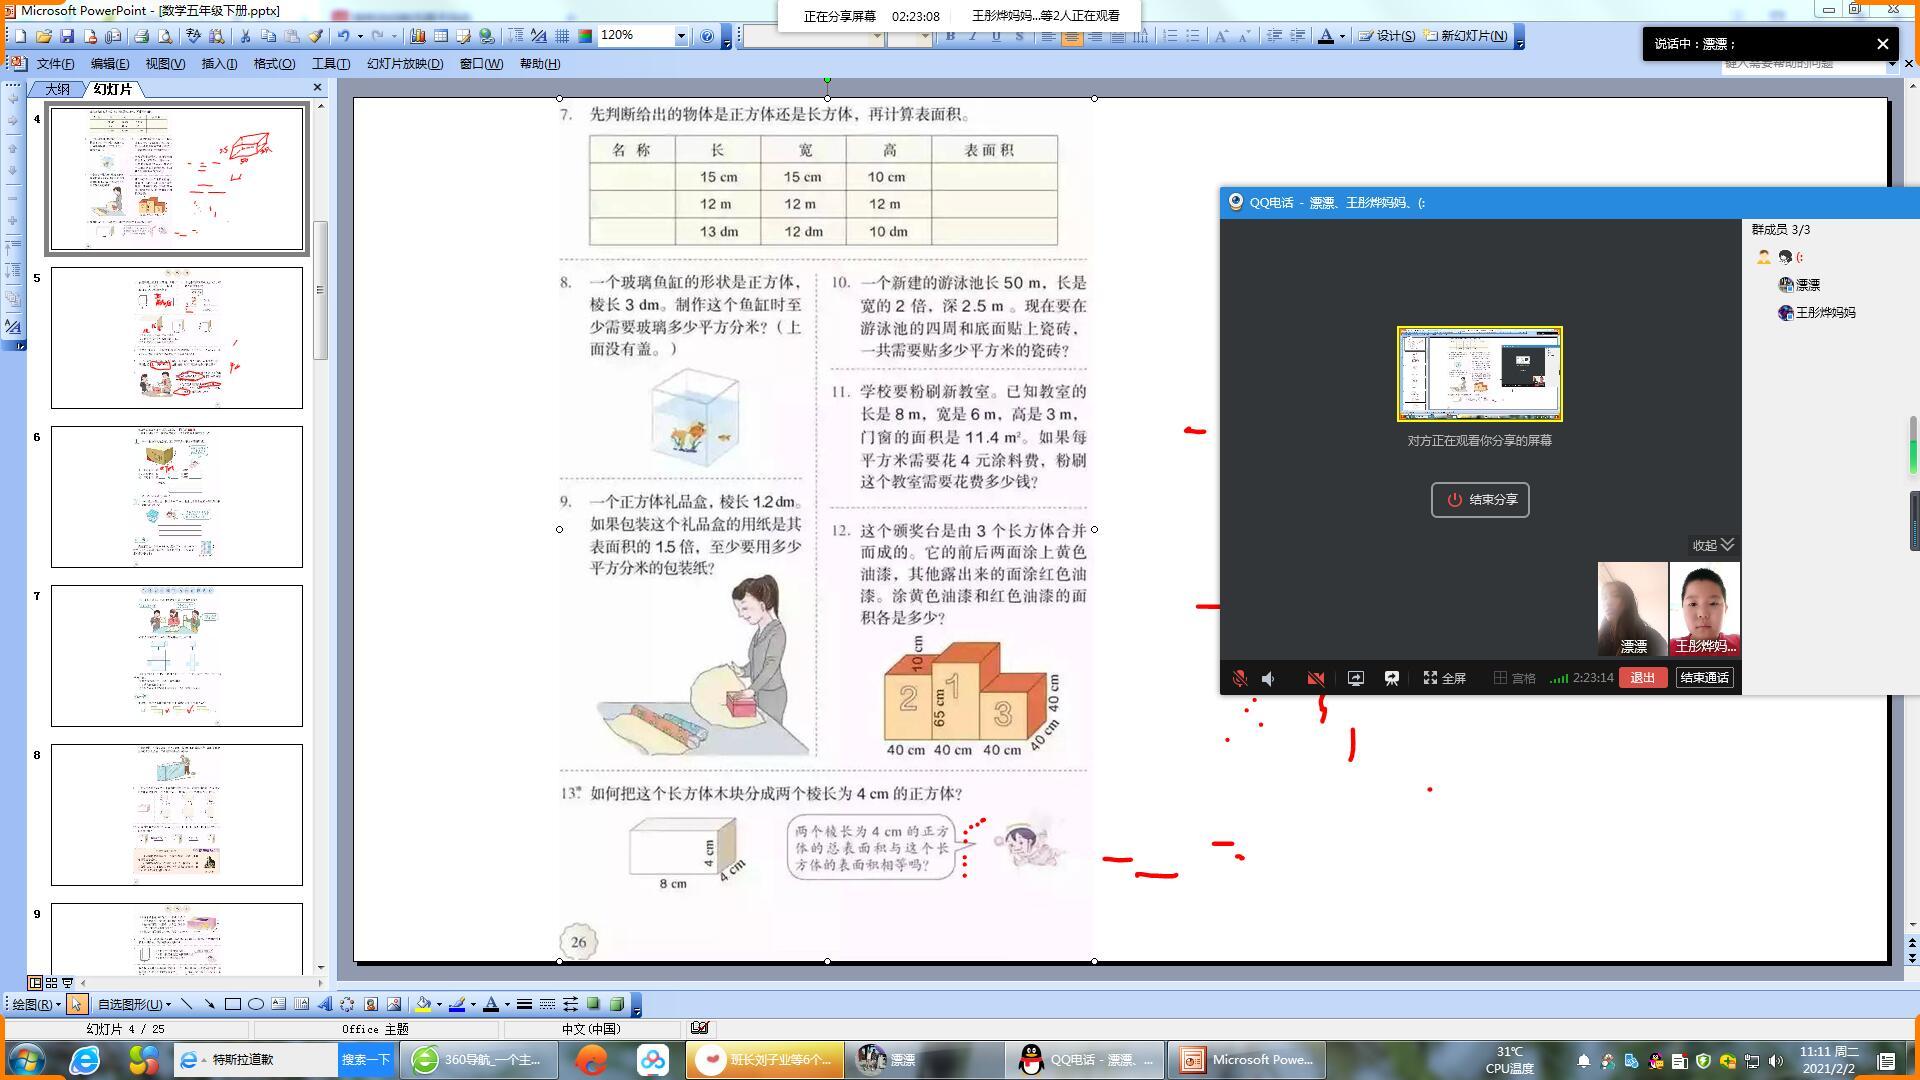Select the Oval shape tool
The height and width of the screenshot is (1080, 1920).
point(256,1004)
